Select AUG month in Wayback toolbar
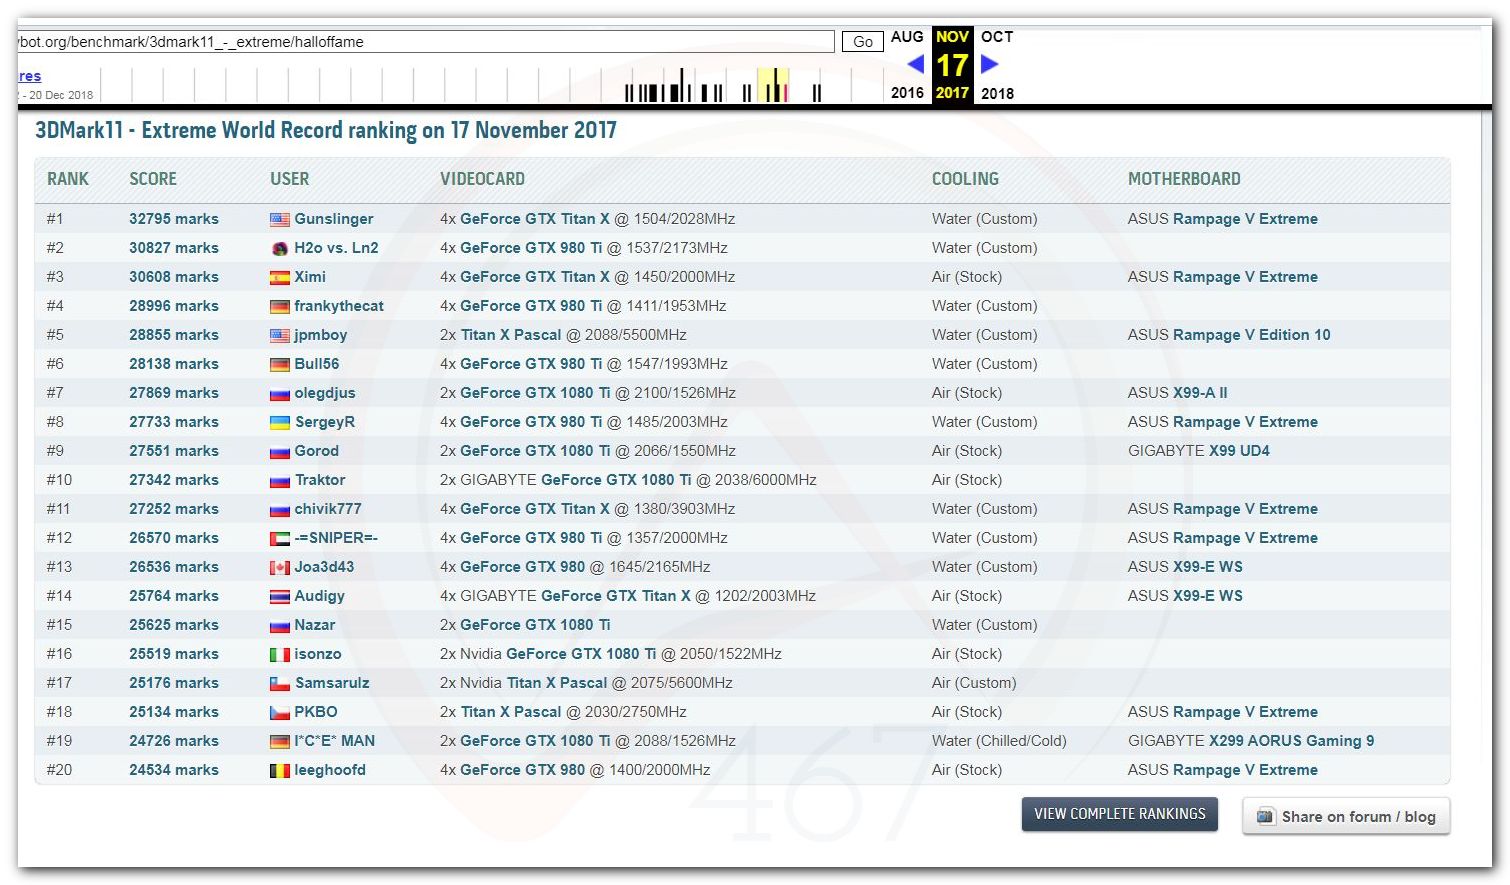Screen dimensions: 1510x885 [x=907, y=37]
